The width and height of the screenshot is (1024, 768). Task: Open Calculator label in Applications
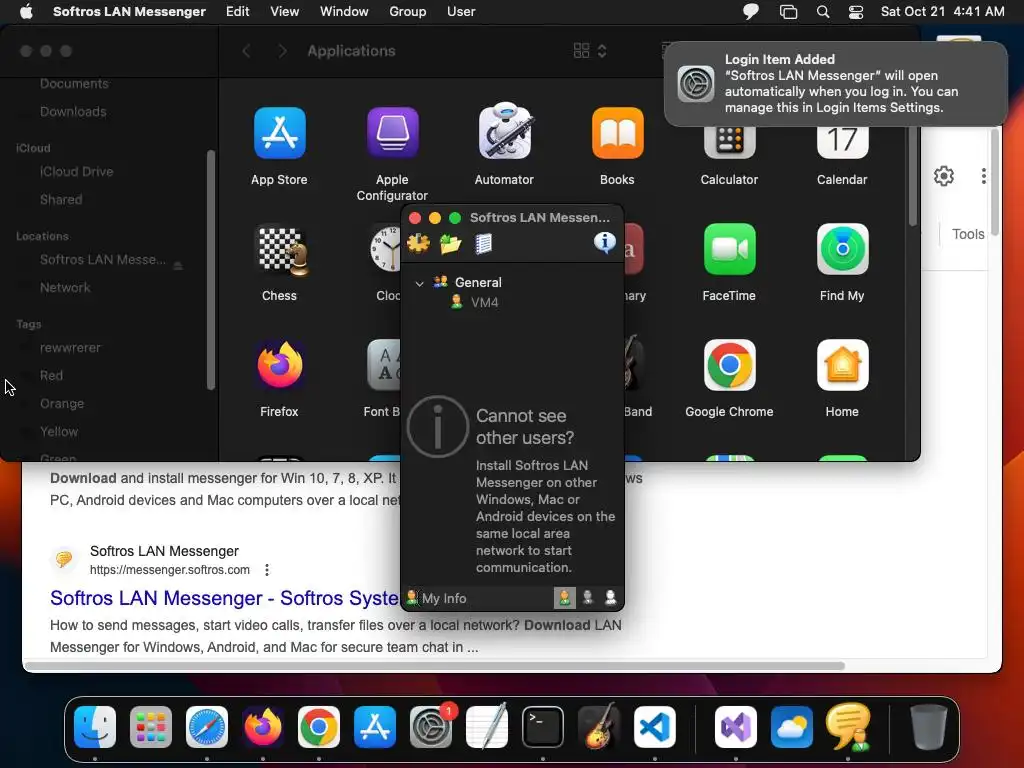pos(729,180)
